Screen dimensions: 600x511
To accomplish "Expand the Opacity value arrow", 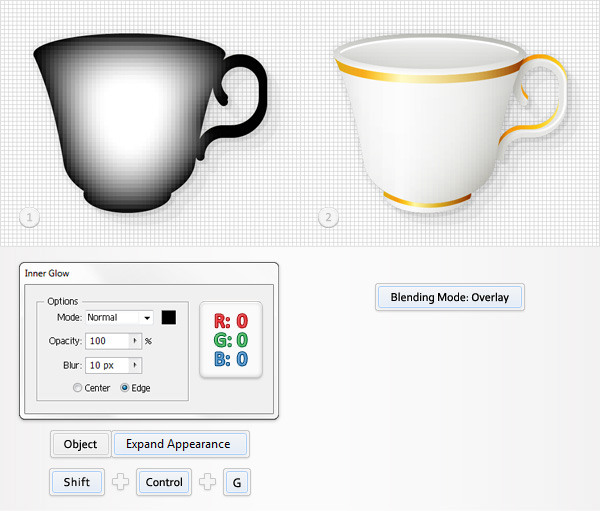I will pos(135,341).
